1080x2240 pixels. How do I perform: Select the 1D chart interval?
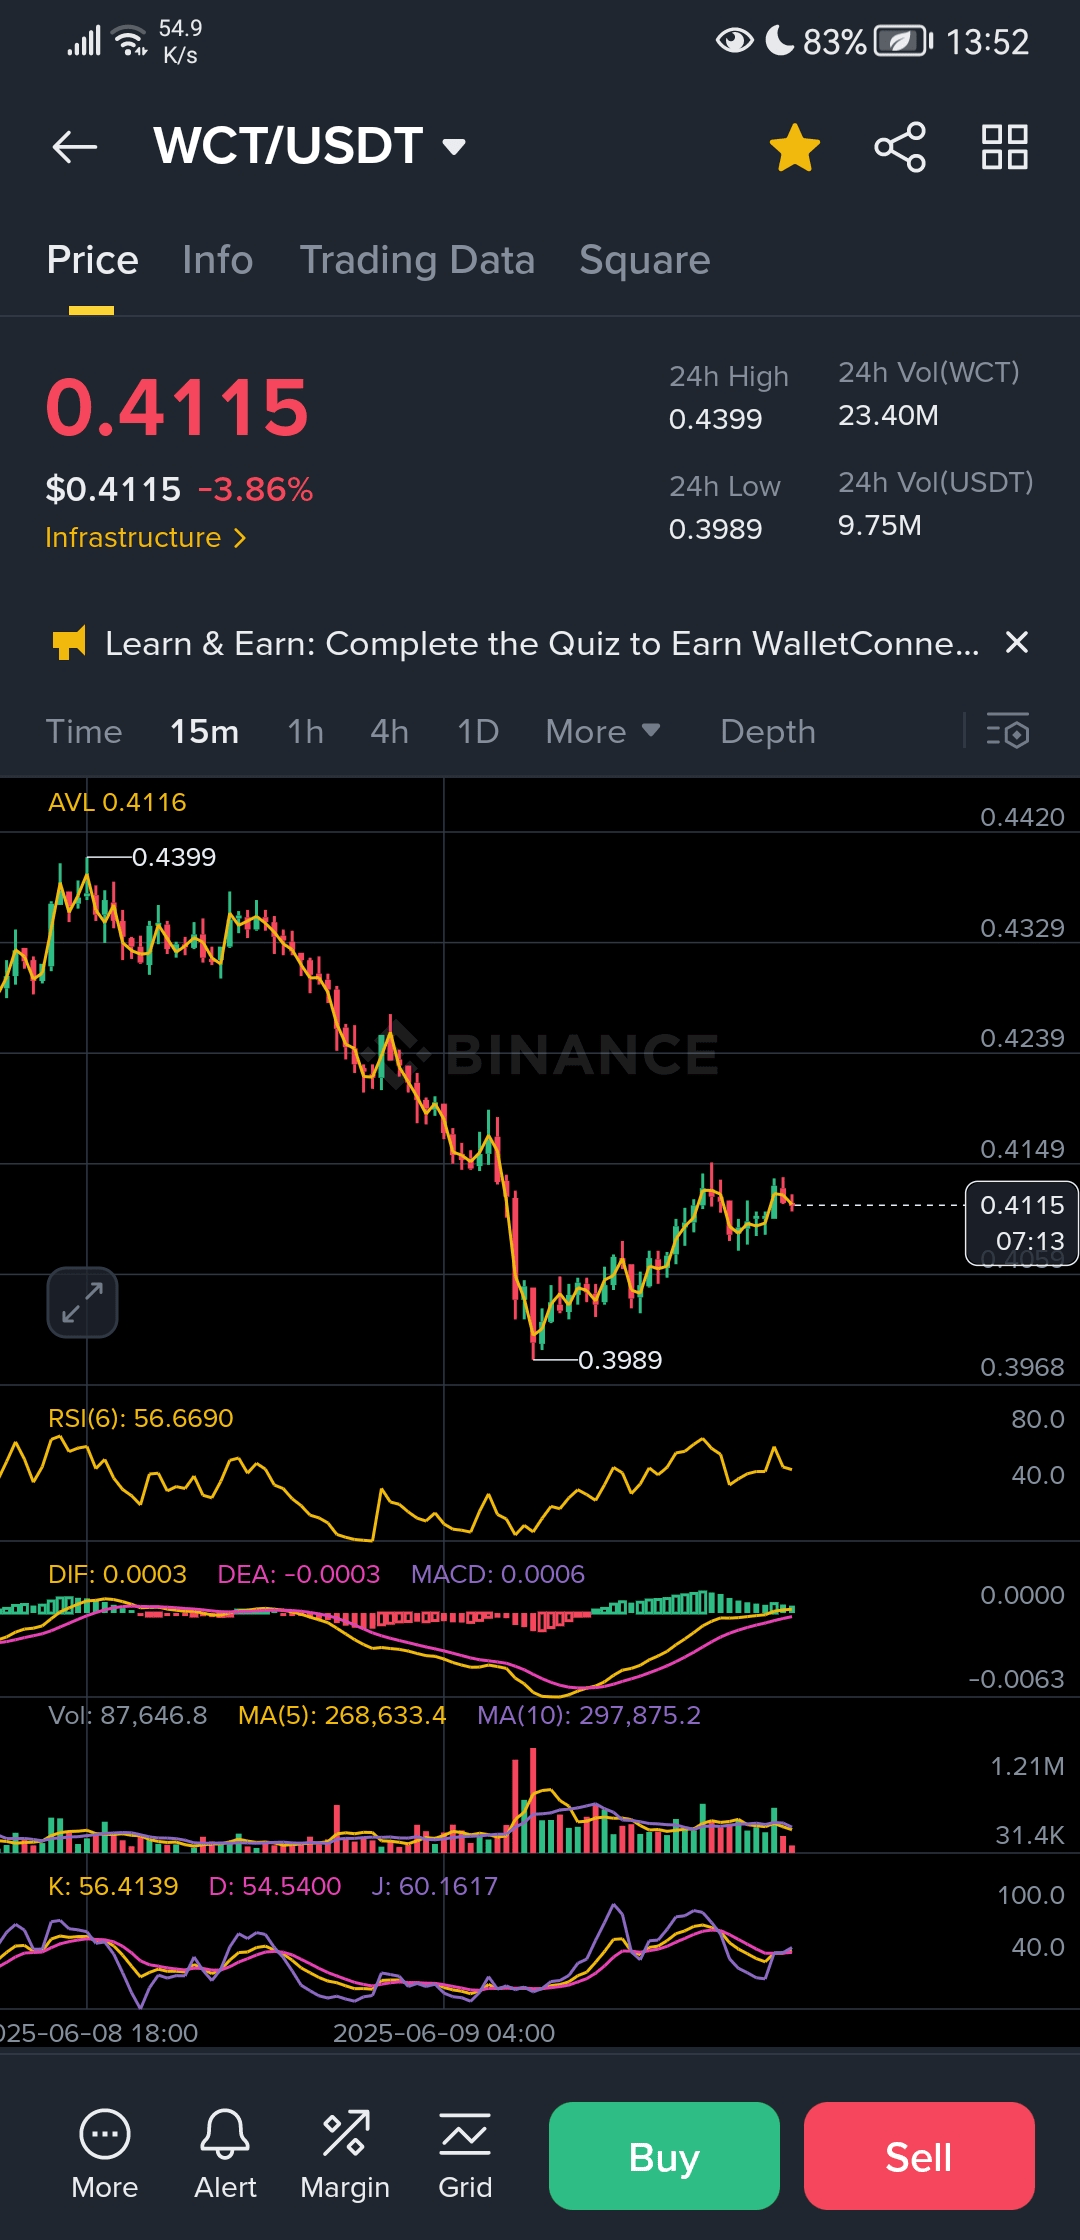478,732
